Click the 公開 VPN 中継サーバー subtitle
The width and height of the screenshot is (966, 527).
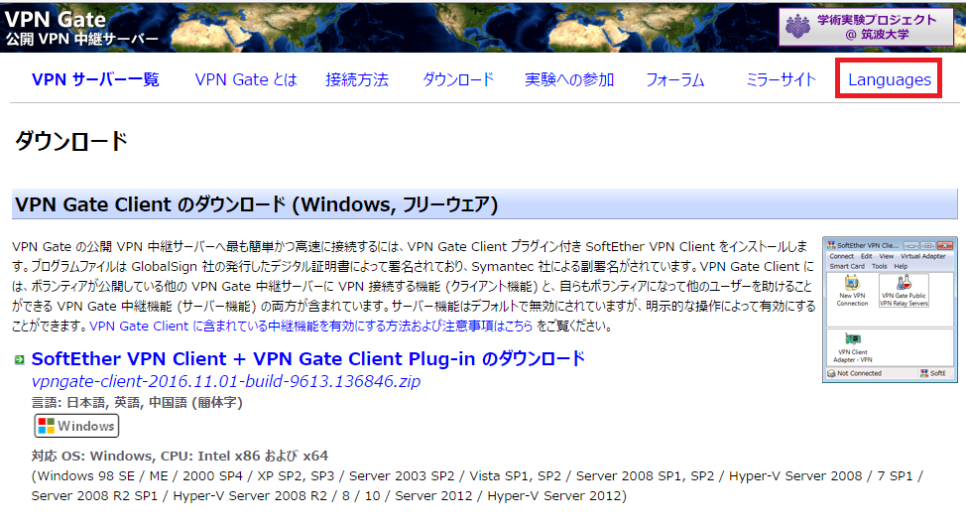tap(82, 39)
